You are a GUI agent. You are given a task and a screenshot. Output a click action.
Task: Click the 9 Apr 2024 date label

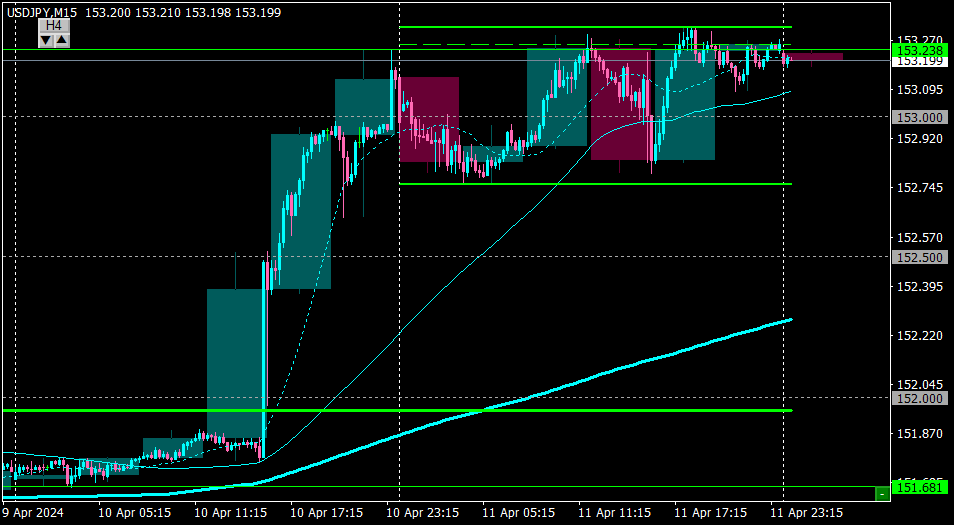tap(34, 513)
